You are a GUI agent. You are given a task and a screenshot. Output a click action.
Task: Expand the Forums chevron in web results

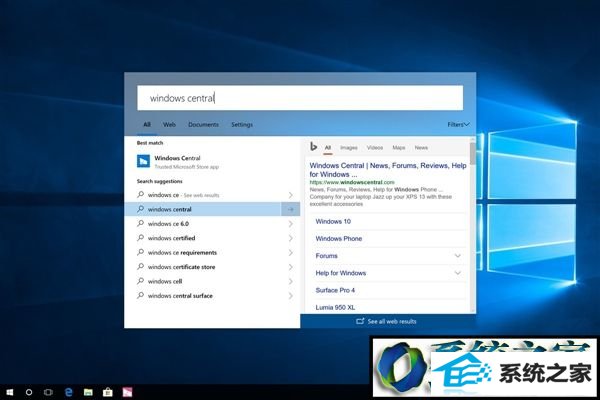pyautogui.click(x=458, y=256)
